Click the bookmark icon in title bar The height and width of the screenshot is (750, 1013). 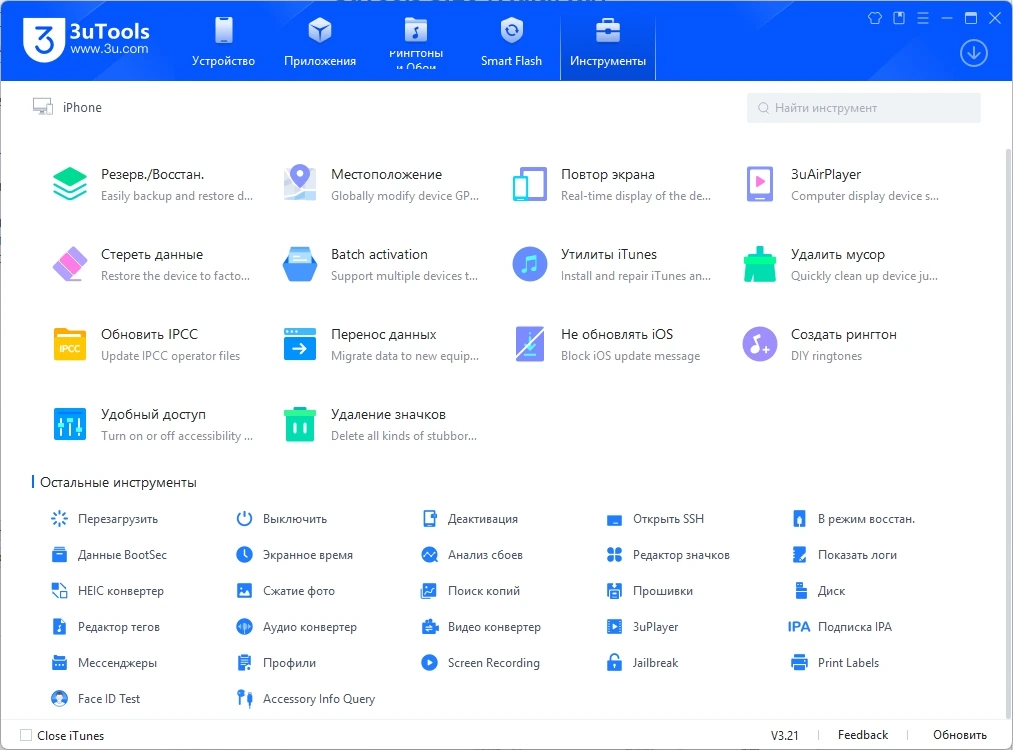click(x=899, y=18)
